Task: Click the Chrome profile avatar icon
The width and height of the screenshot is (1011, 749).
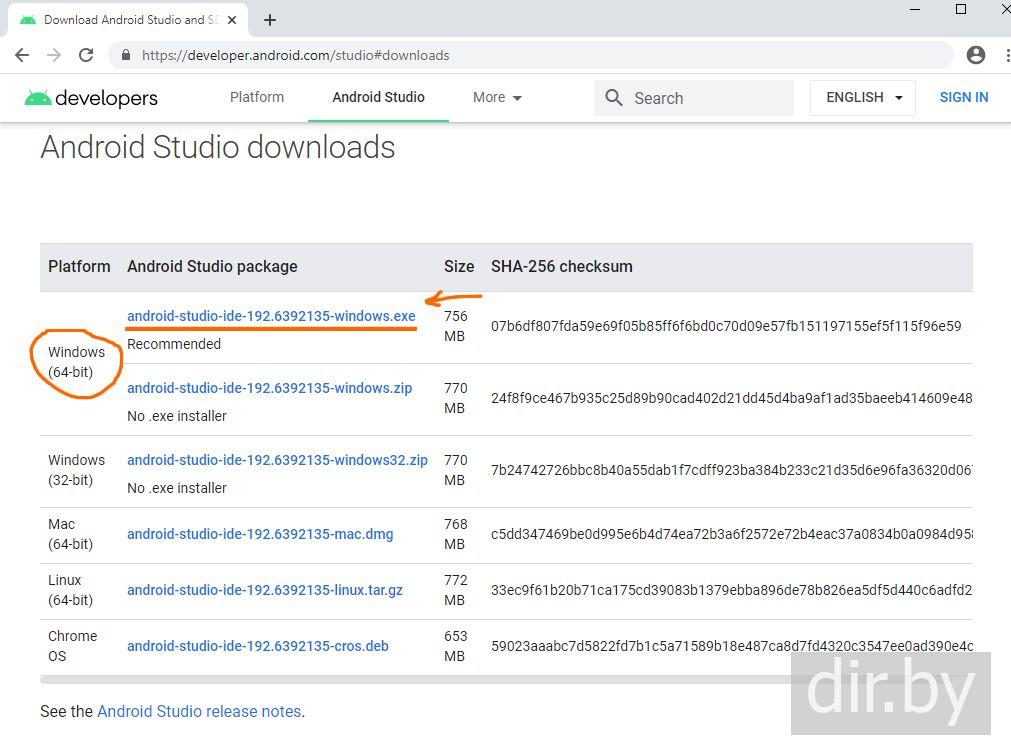Action: tap(976, 55)
